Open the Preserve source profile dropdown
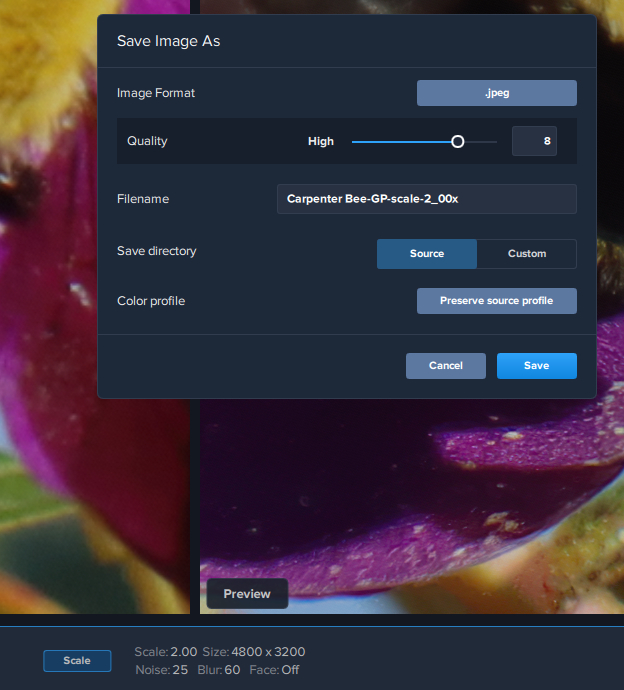 [496, 301]
